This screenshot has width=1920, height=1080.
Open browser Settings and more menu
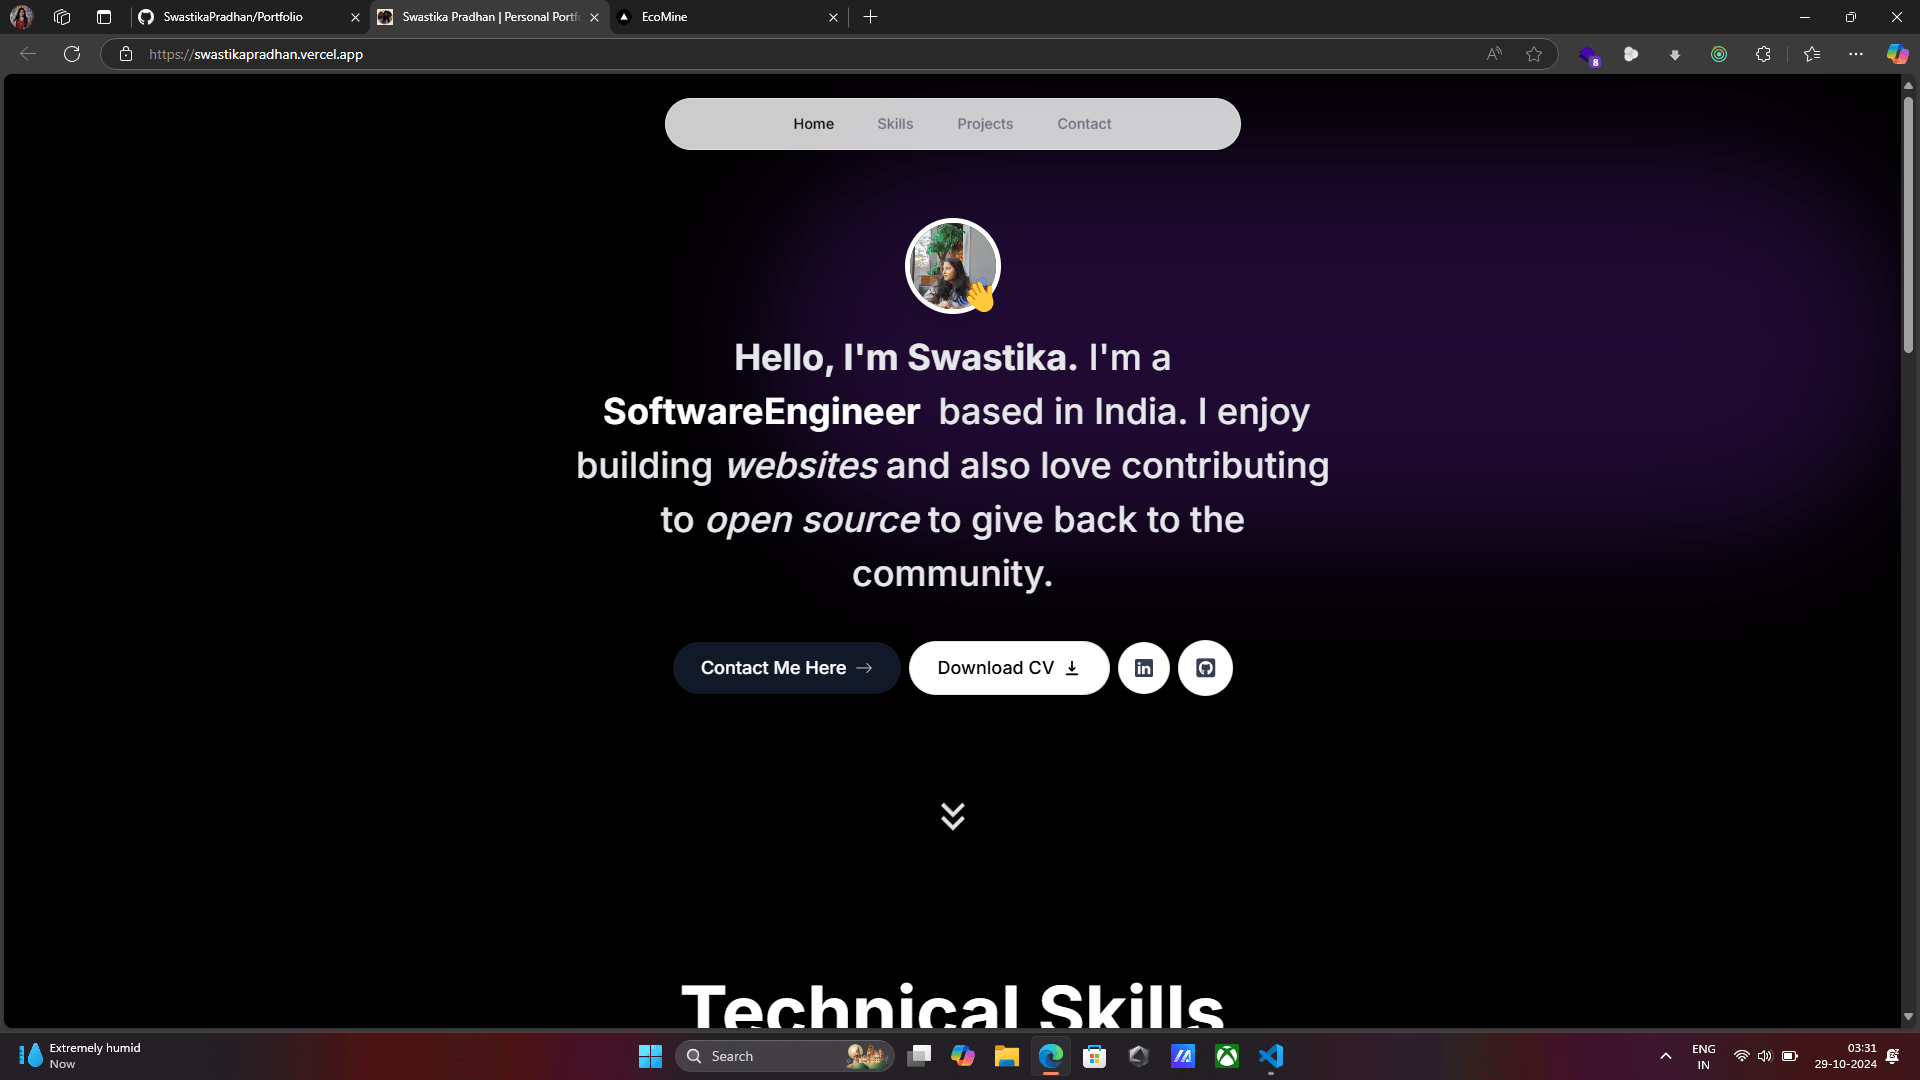(1856, 54)
